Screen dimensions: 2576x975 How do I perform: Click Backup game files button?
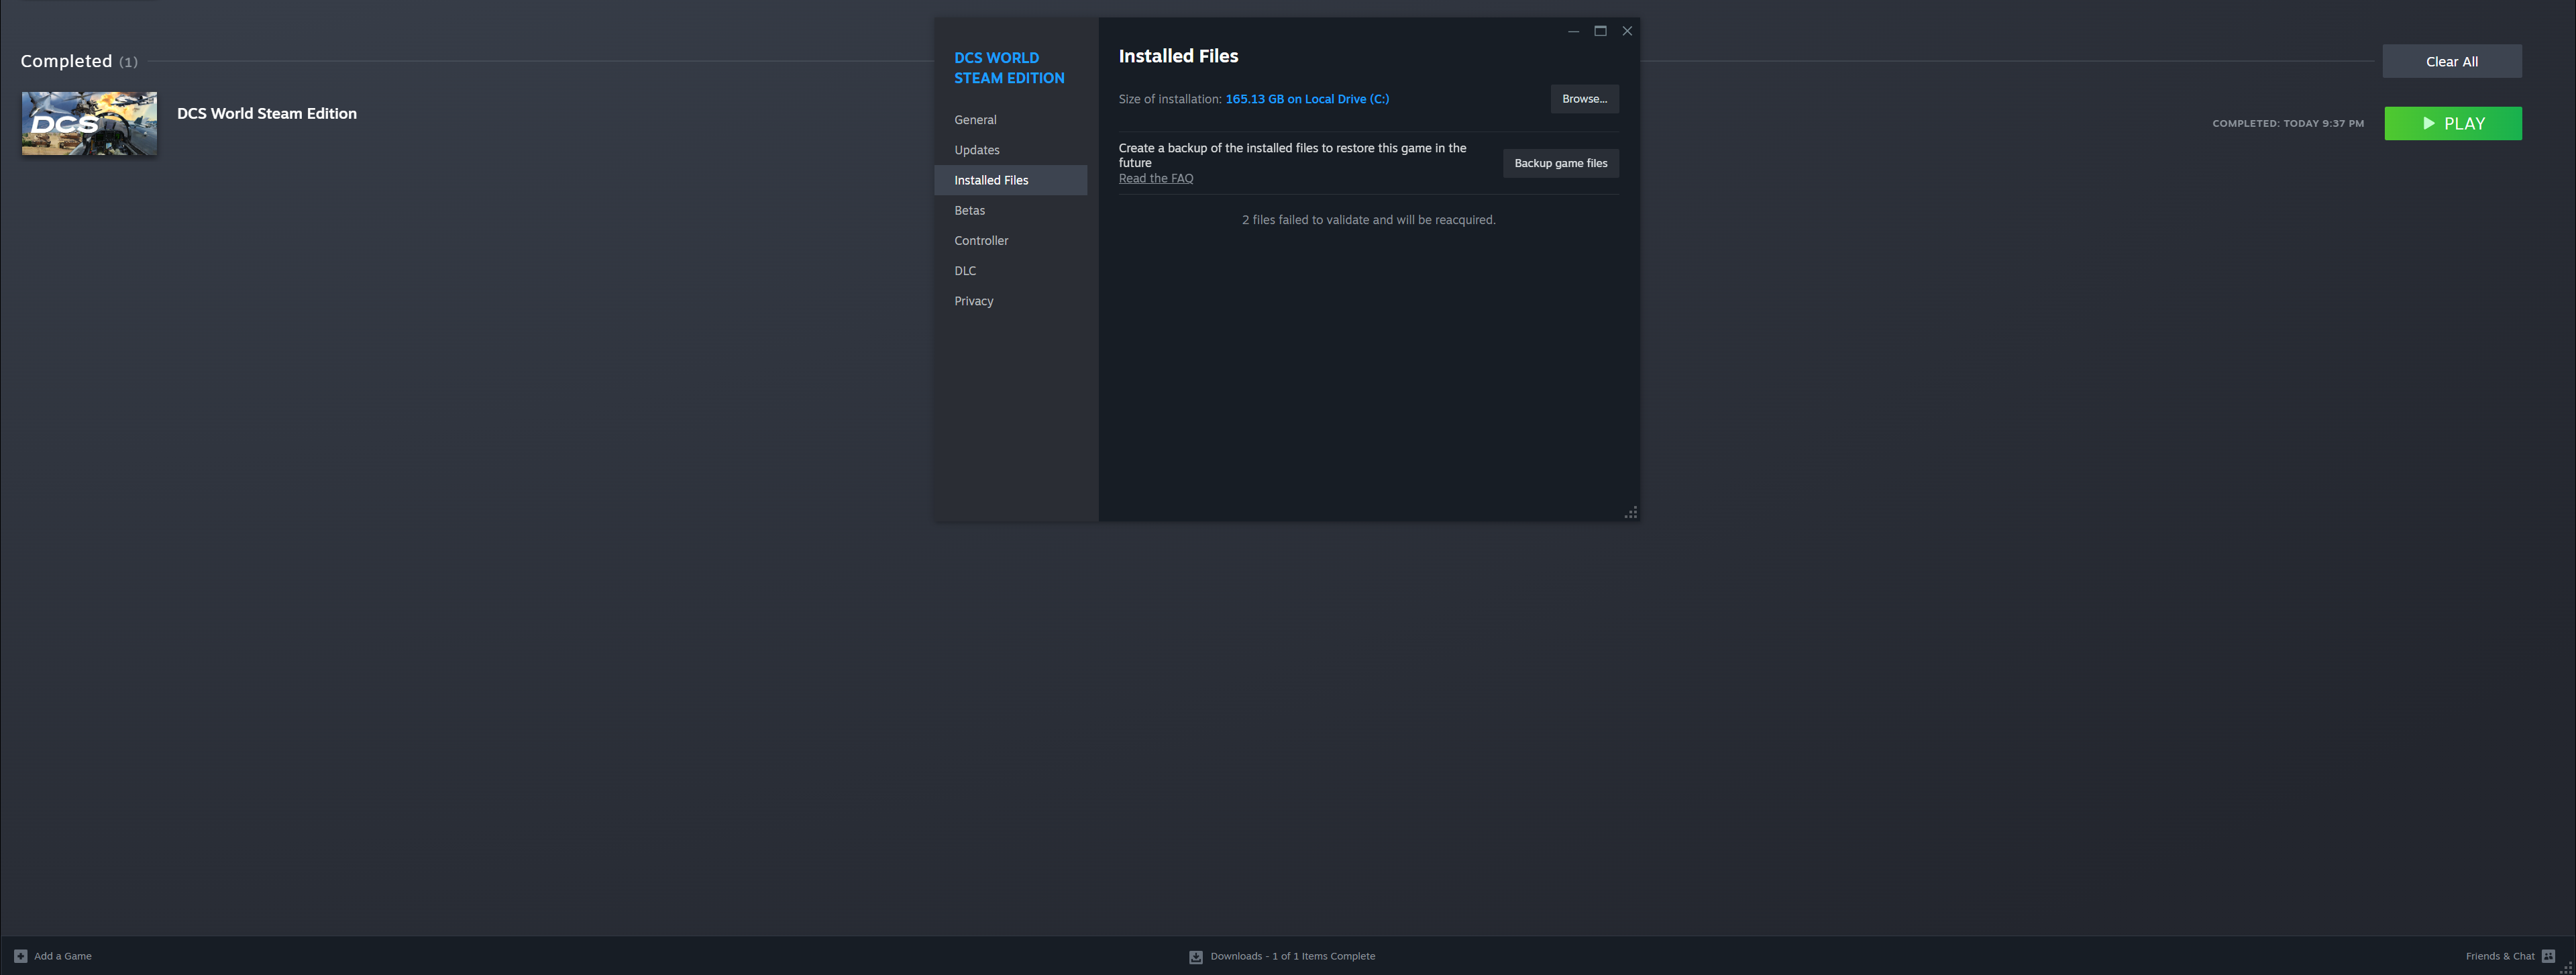coord(1560,163)
